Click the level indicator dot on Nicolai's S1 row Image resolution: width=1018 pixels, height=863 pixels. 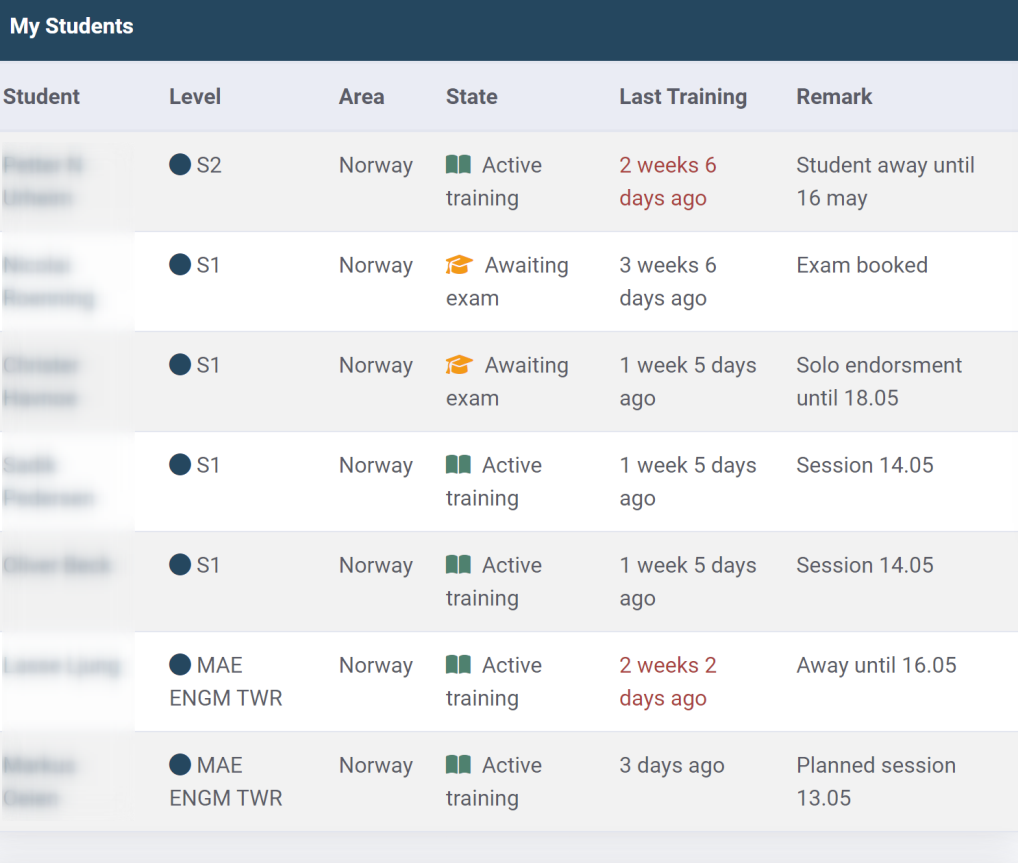[x=180, y=265]
